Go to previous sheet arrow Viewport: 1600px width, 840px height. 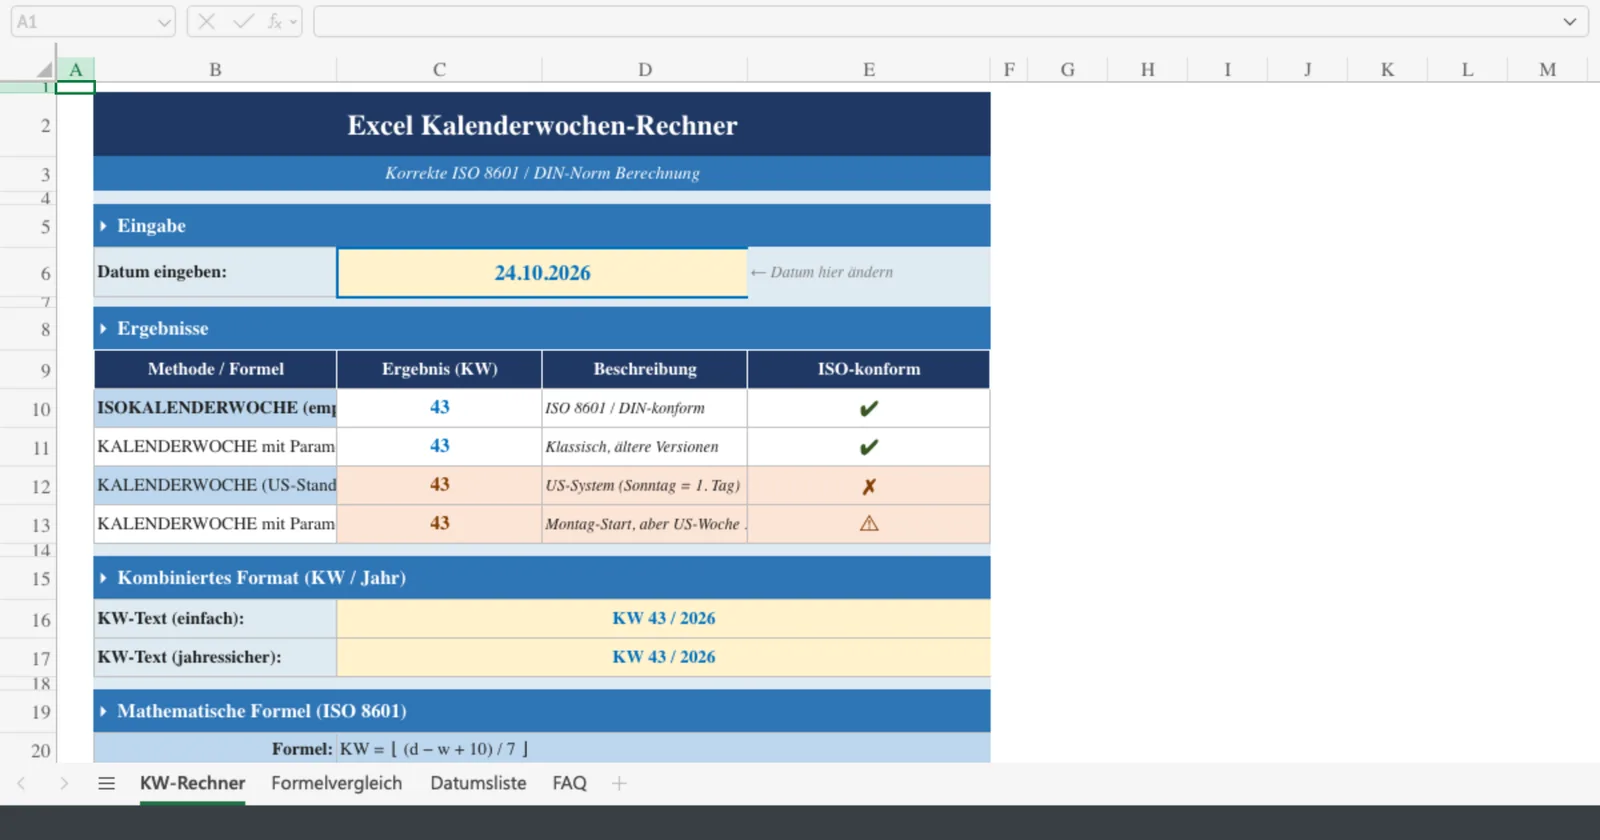pyautogui.click(x=22, y=783)
